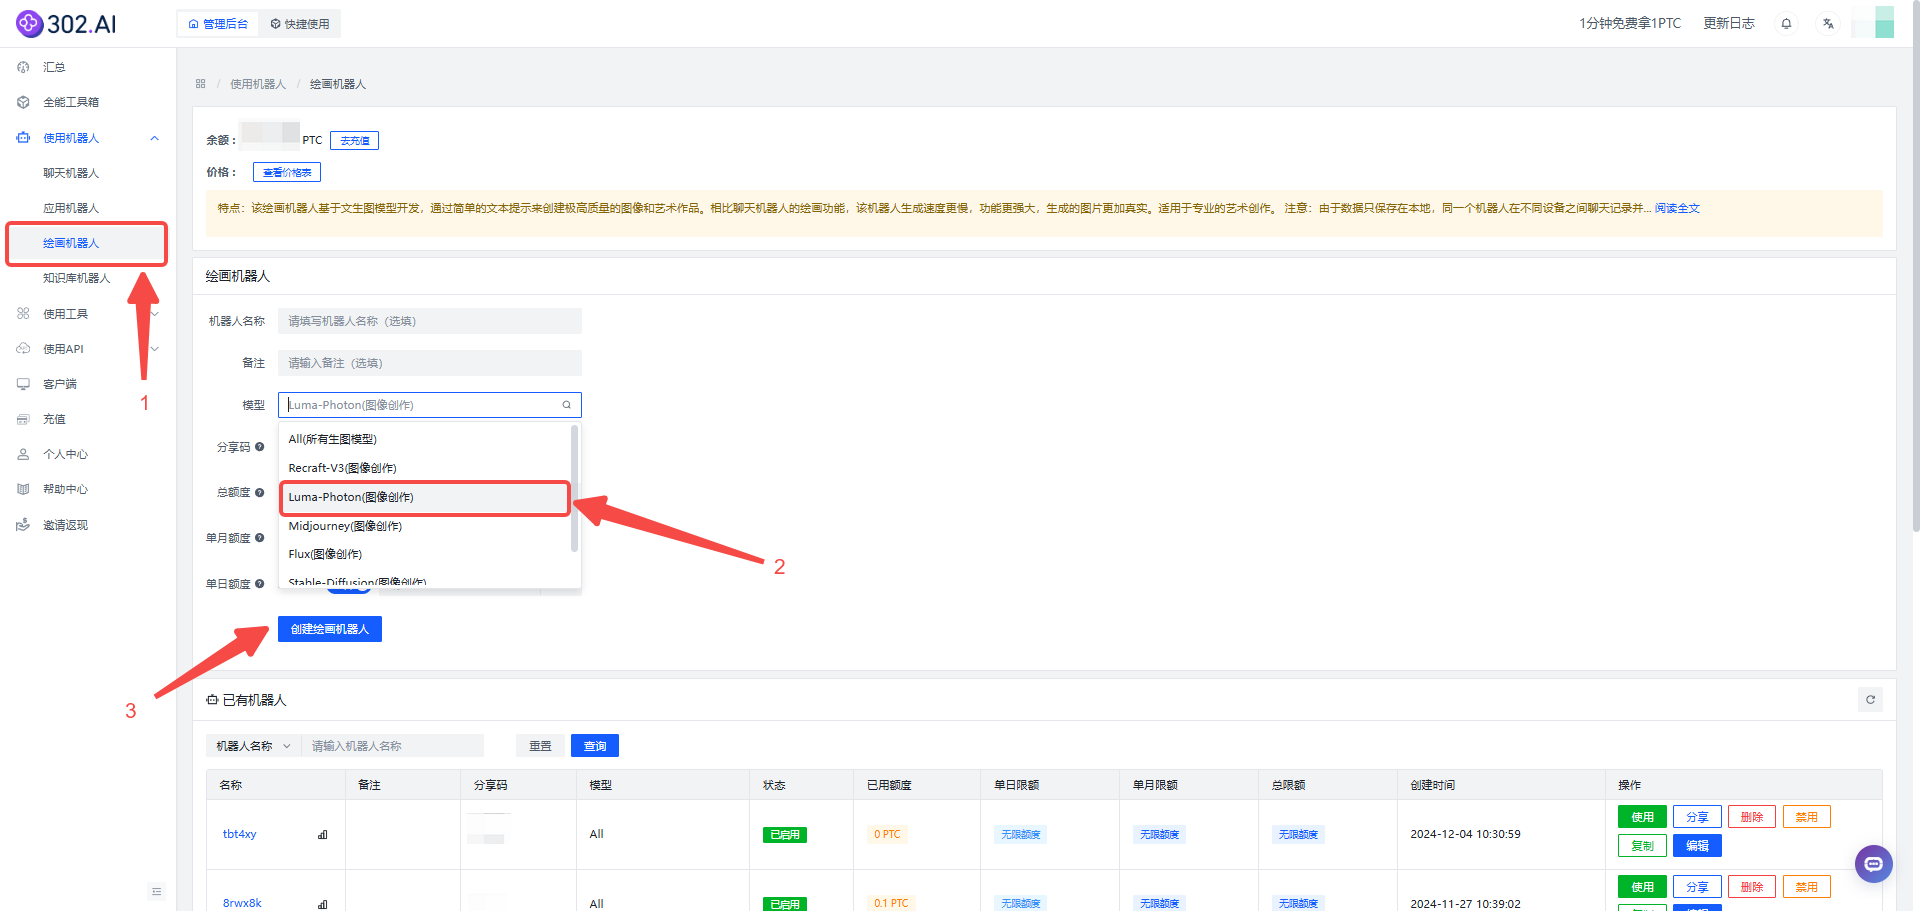
Task: Click the 使用API cloud icon in sidebar
Action: (23, 349)
